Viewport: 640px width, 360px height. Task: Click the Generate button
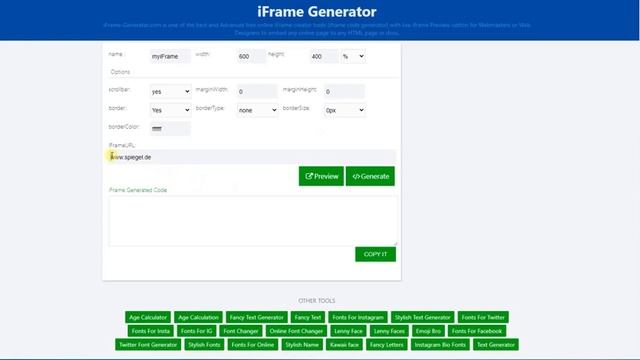[x=370, y=176]
